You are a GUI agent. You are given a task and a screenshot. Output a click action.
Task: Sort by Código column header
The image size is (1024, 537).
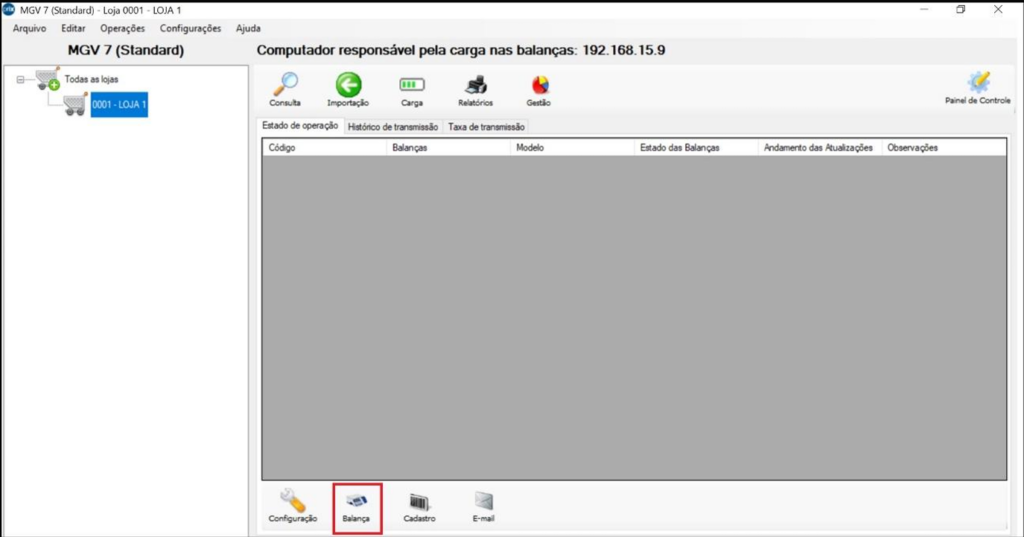tap(325, 148)
